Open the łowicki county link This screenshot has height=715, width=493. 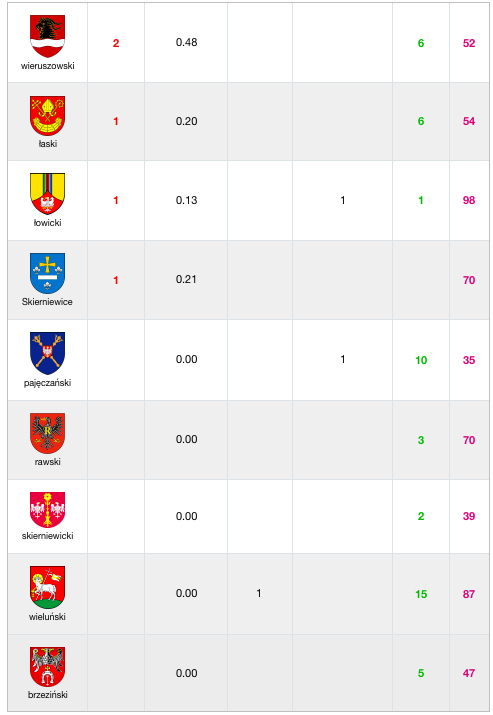coord(47,223)
